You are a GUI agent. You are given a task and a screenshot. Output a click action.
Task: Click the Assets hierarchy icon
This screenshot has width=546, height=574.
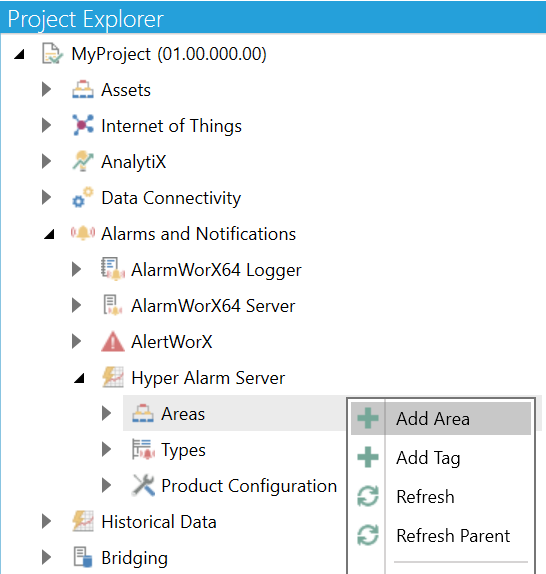pyautogui.click(x=83, y=89)
